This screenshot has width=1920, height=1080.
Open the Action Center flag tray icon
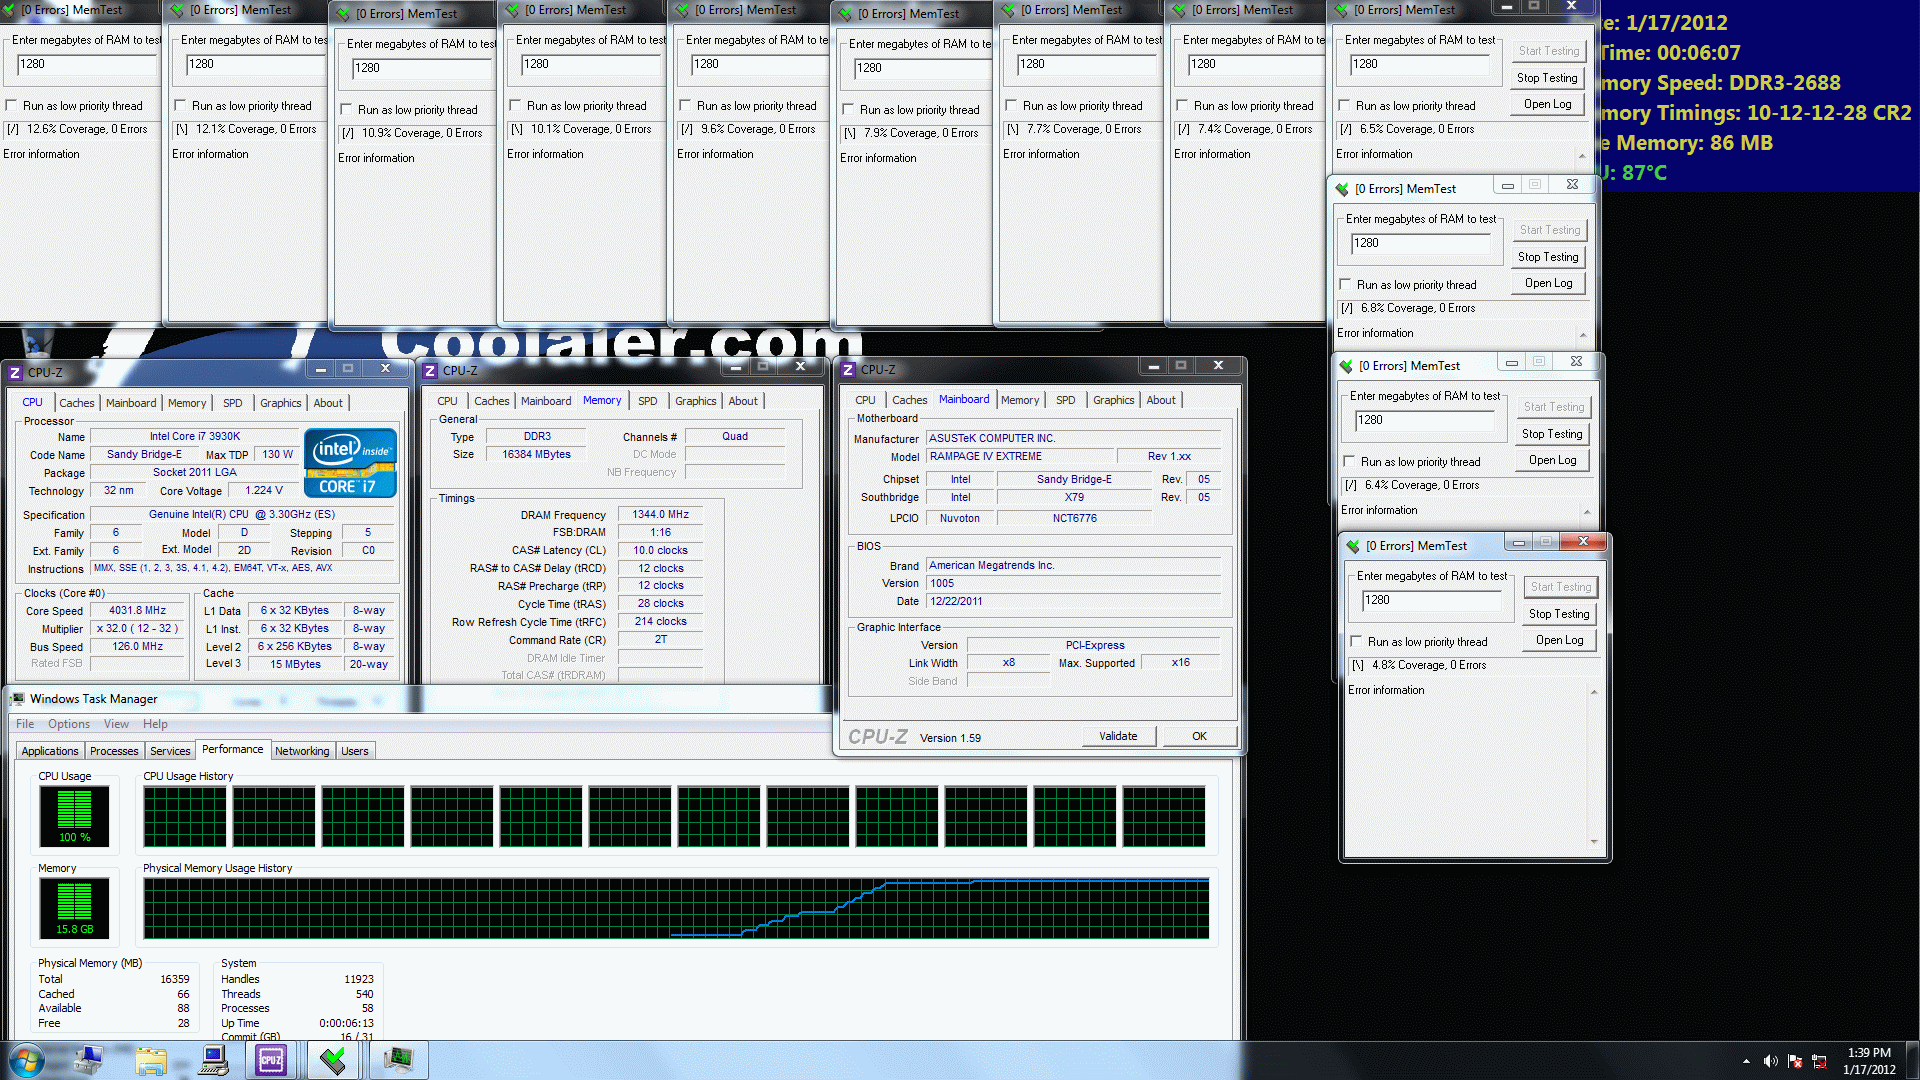[1795, 1061]
